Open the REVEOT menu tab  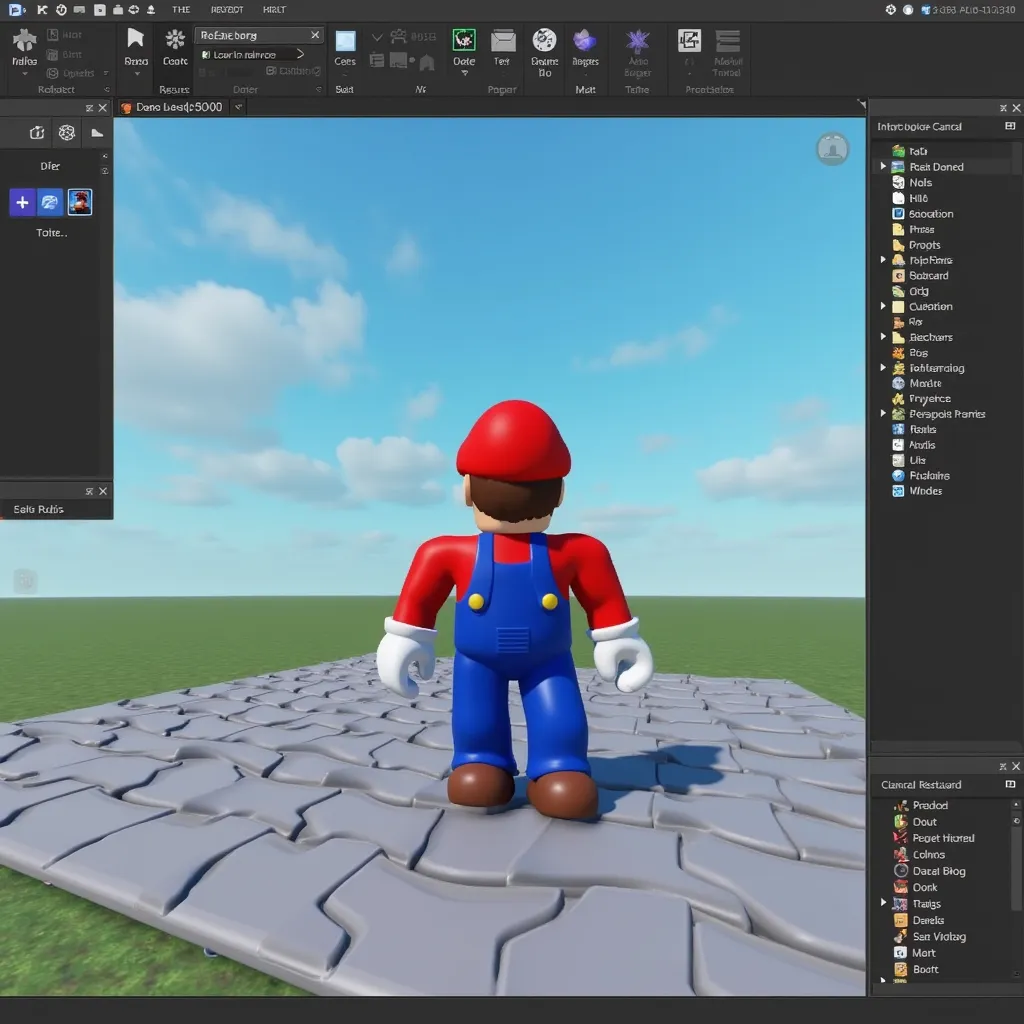coord(227,10)
